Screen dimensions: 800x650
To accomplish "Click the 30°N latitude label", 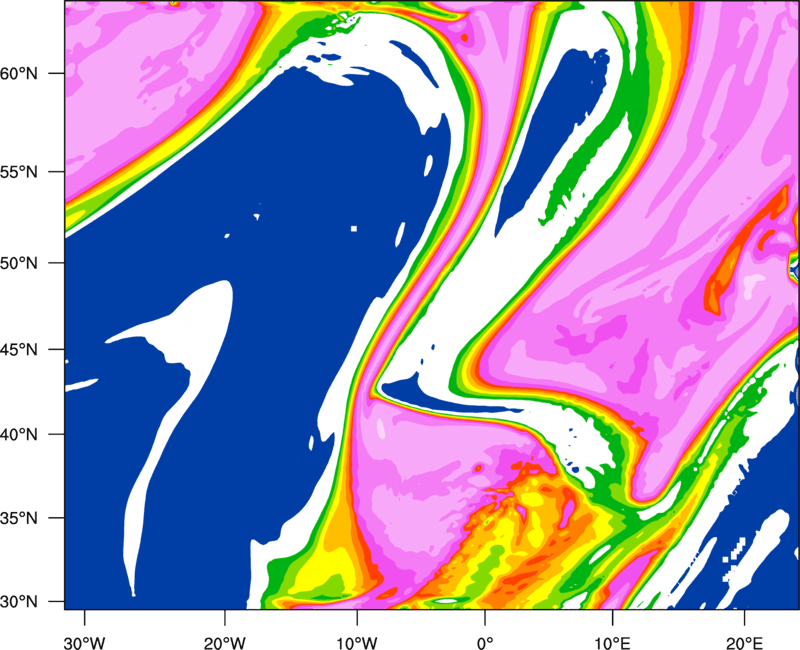I will click(19, 602).
